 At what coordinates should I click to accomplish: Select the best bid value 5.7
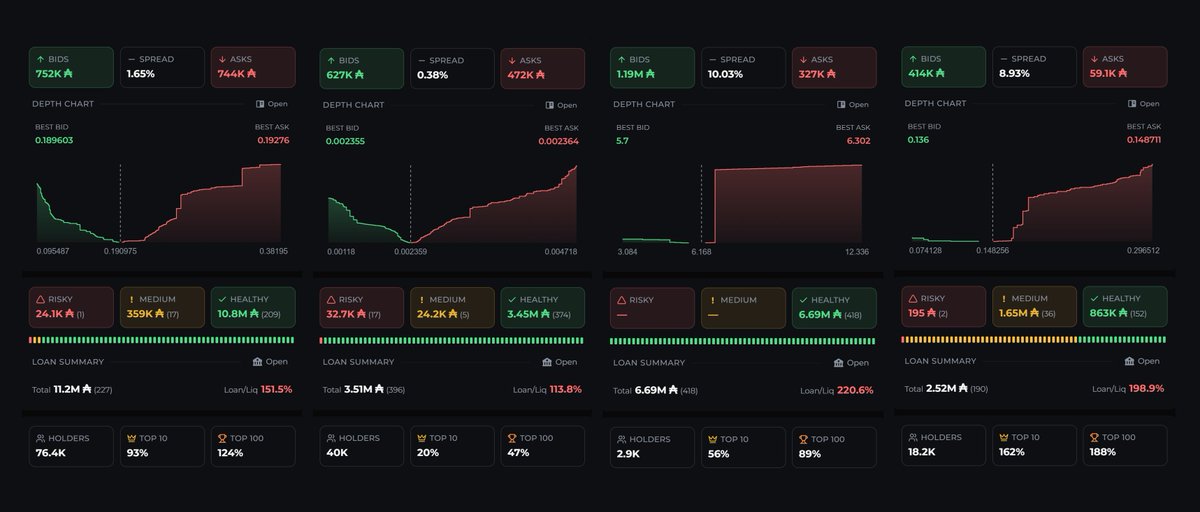pos(622,141)
